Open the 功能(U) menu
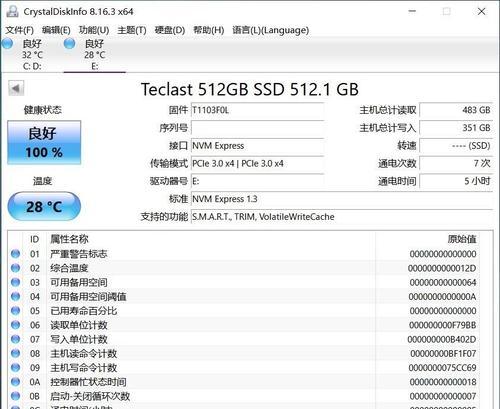 click(x=94, y=30)
